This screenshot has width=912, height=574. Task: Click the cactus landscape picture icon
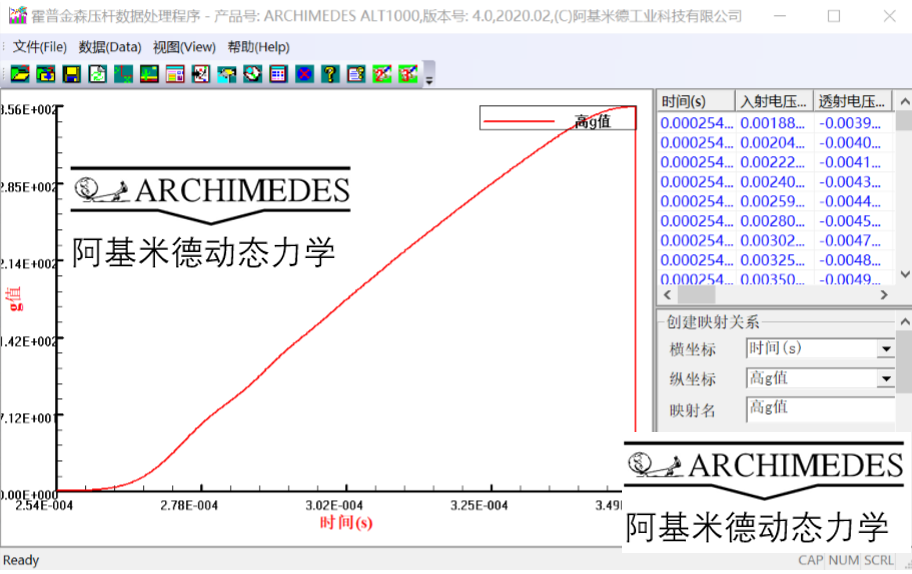click(149, 74)
